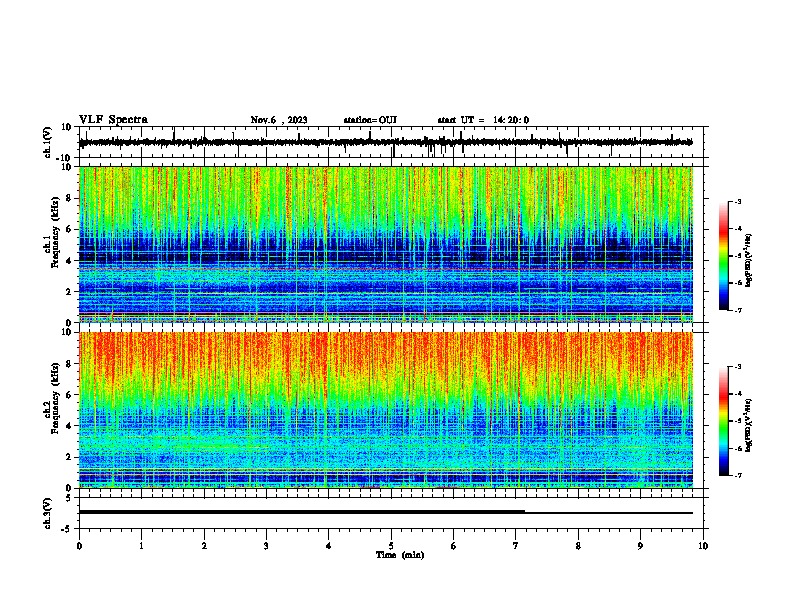
Task: Click the time axis tick label "9"
Action: pyautogui.click(x=640, y=546)
